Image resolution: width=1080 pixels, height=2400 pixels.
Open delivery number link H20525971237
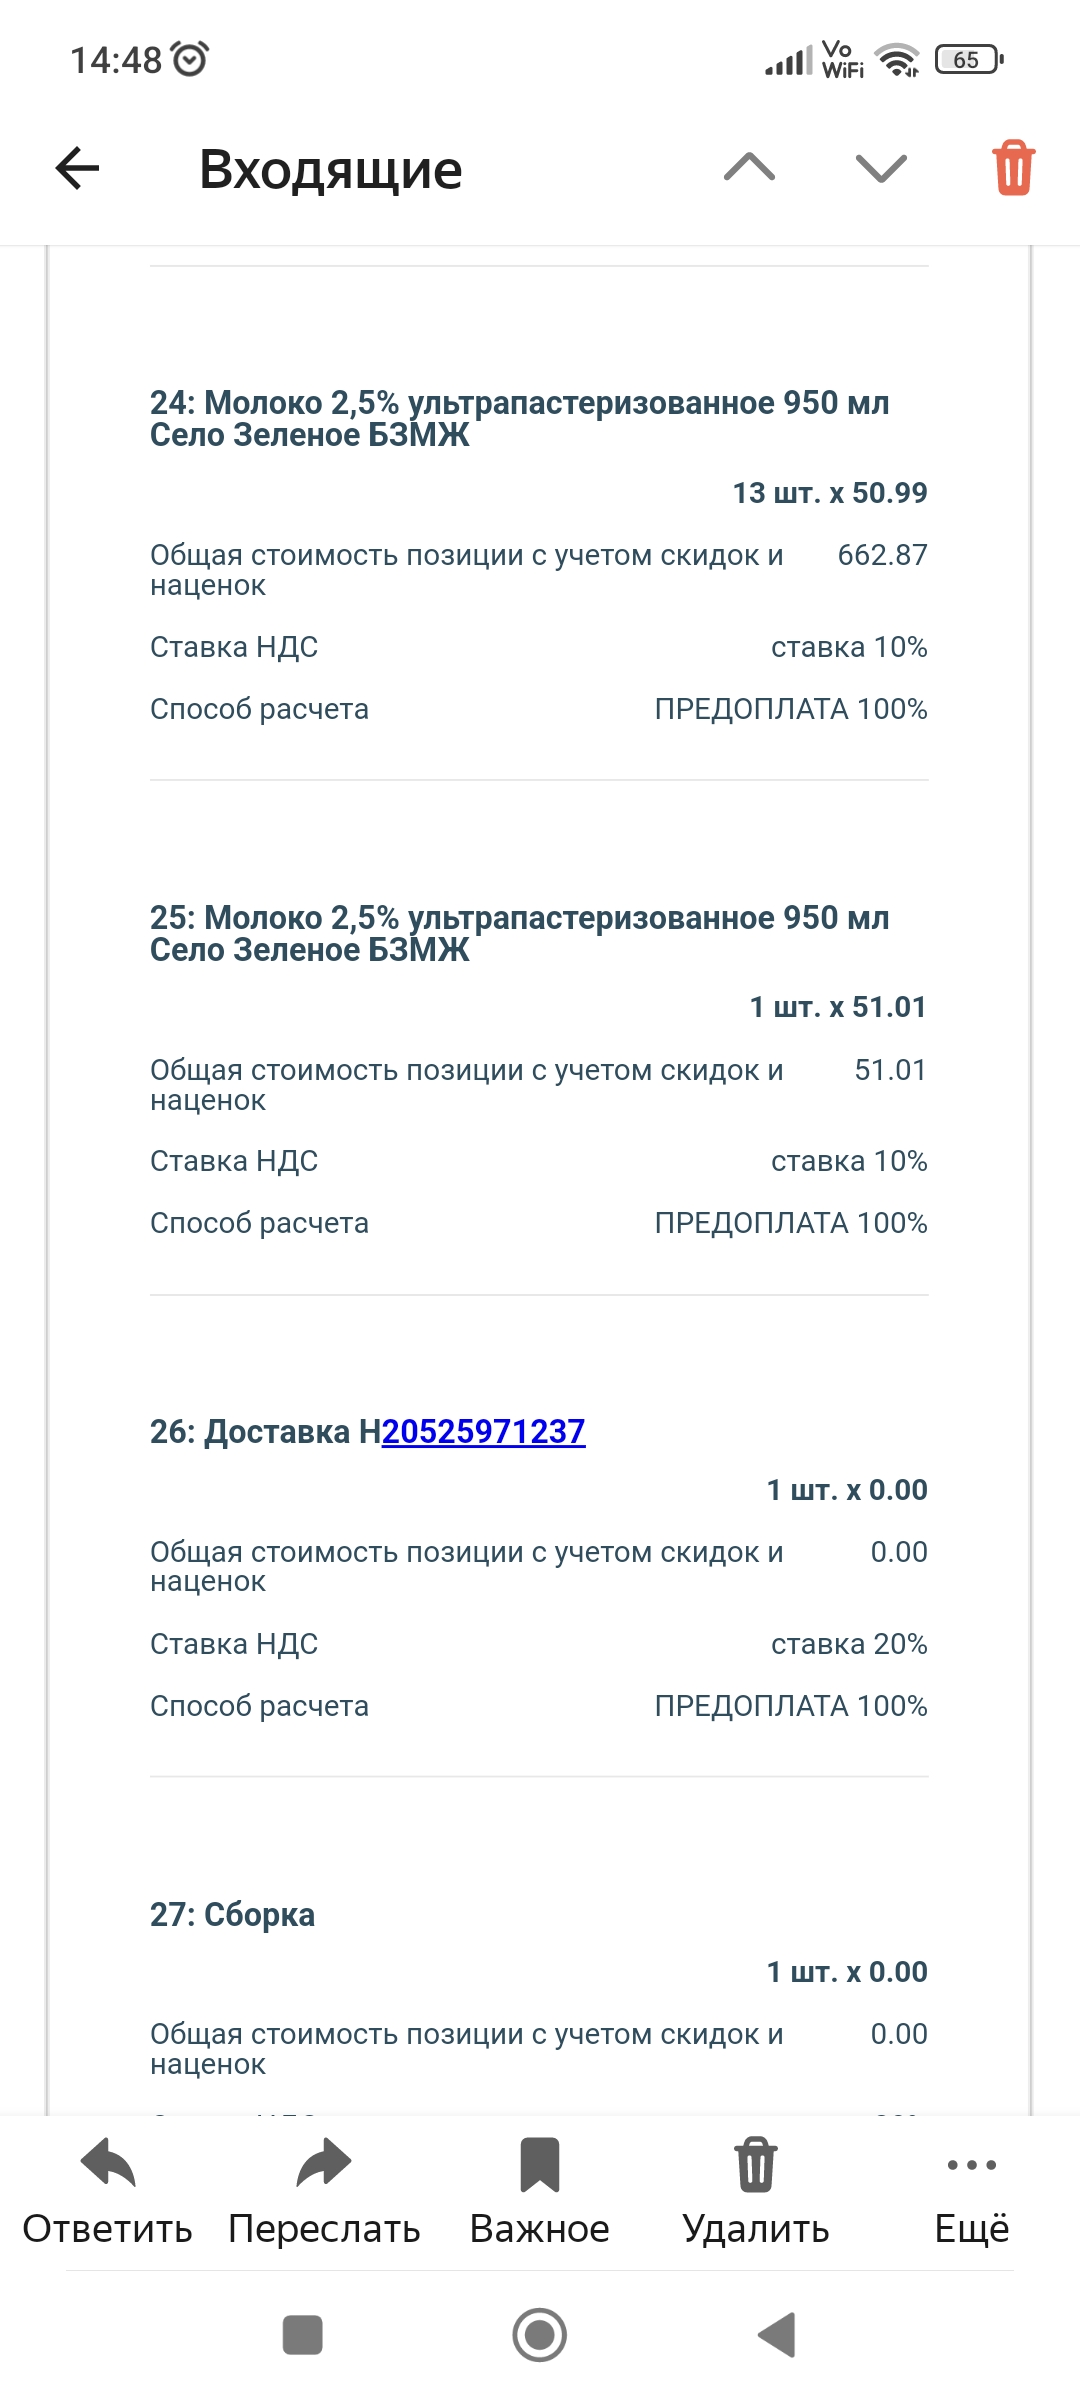[x=483, y=1432]
